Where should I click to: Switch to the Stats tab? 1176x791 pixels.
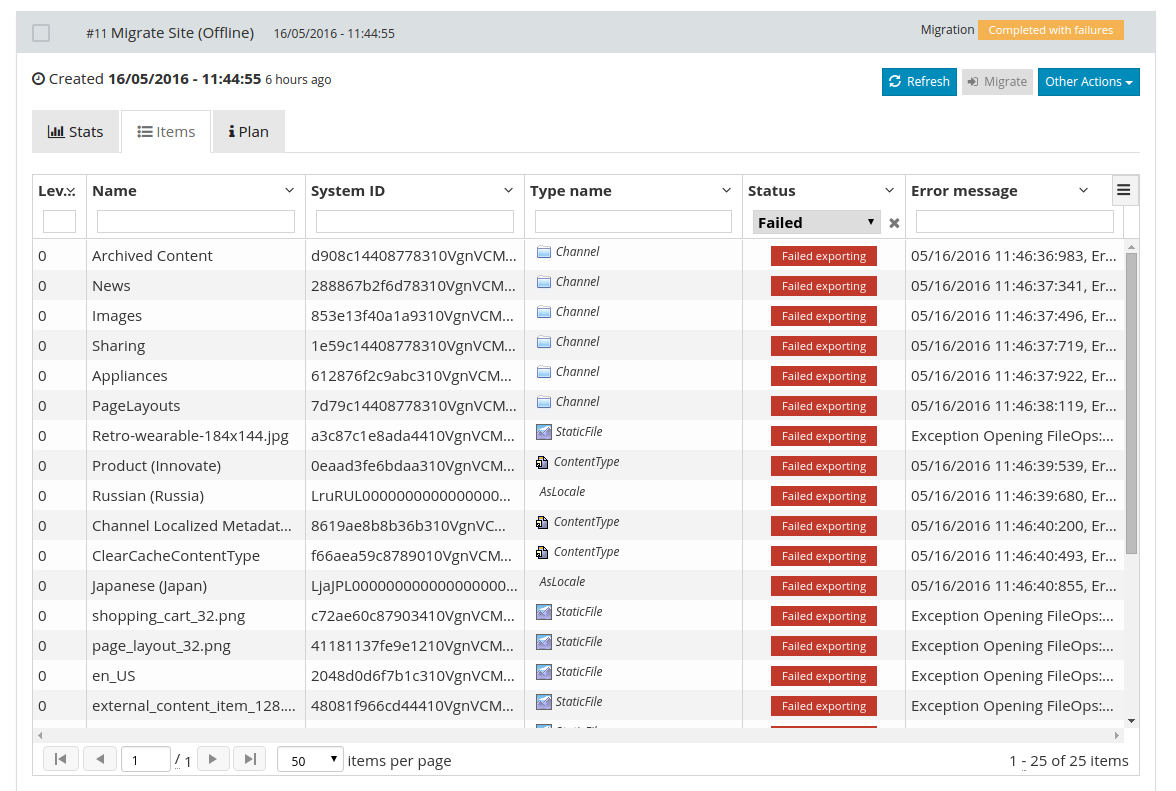75,132
